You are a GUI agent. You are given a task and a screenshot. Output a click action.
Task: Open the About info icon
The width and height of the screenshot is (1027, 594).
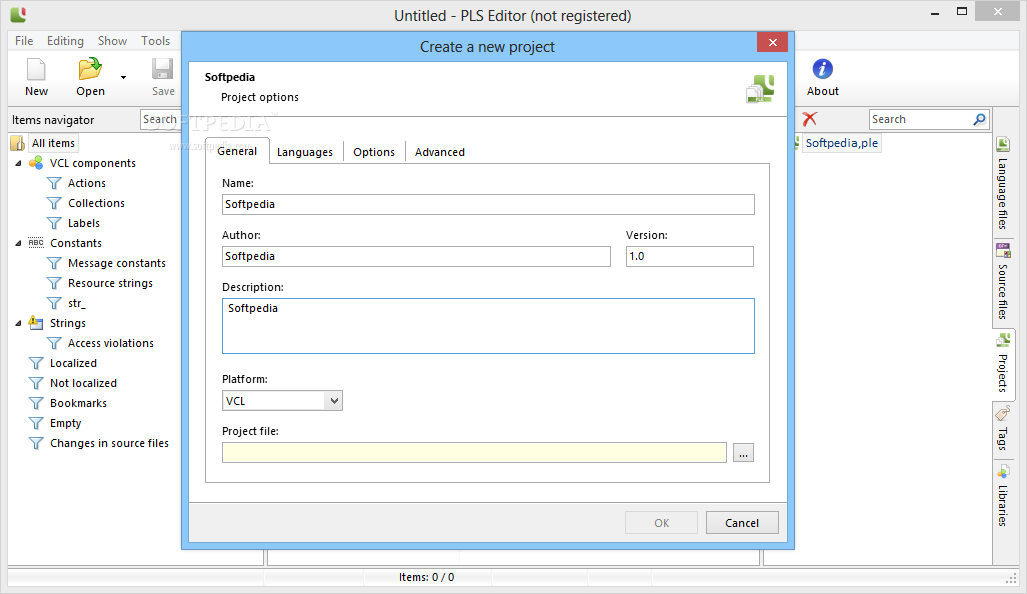coord(823,69)
